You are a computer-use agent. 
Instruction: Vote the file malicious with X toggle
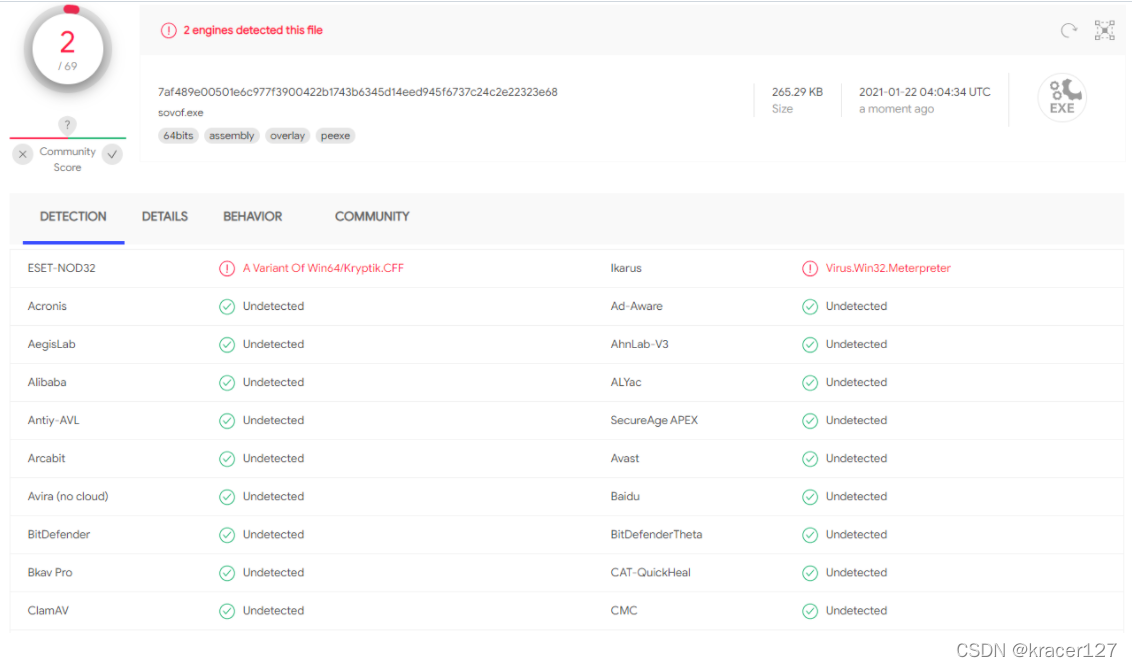pyautogui.click(x=22, y=154)
